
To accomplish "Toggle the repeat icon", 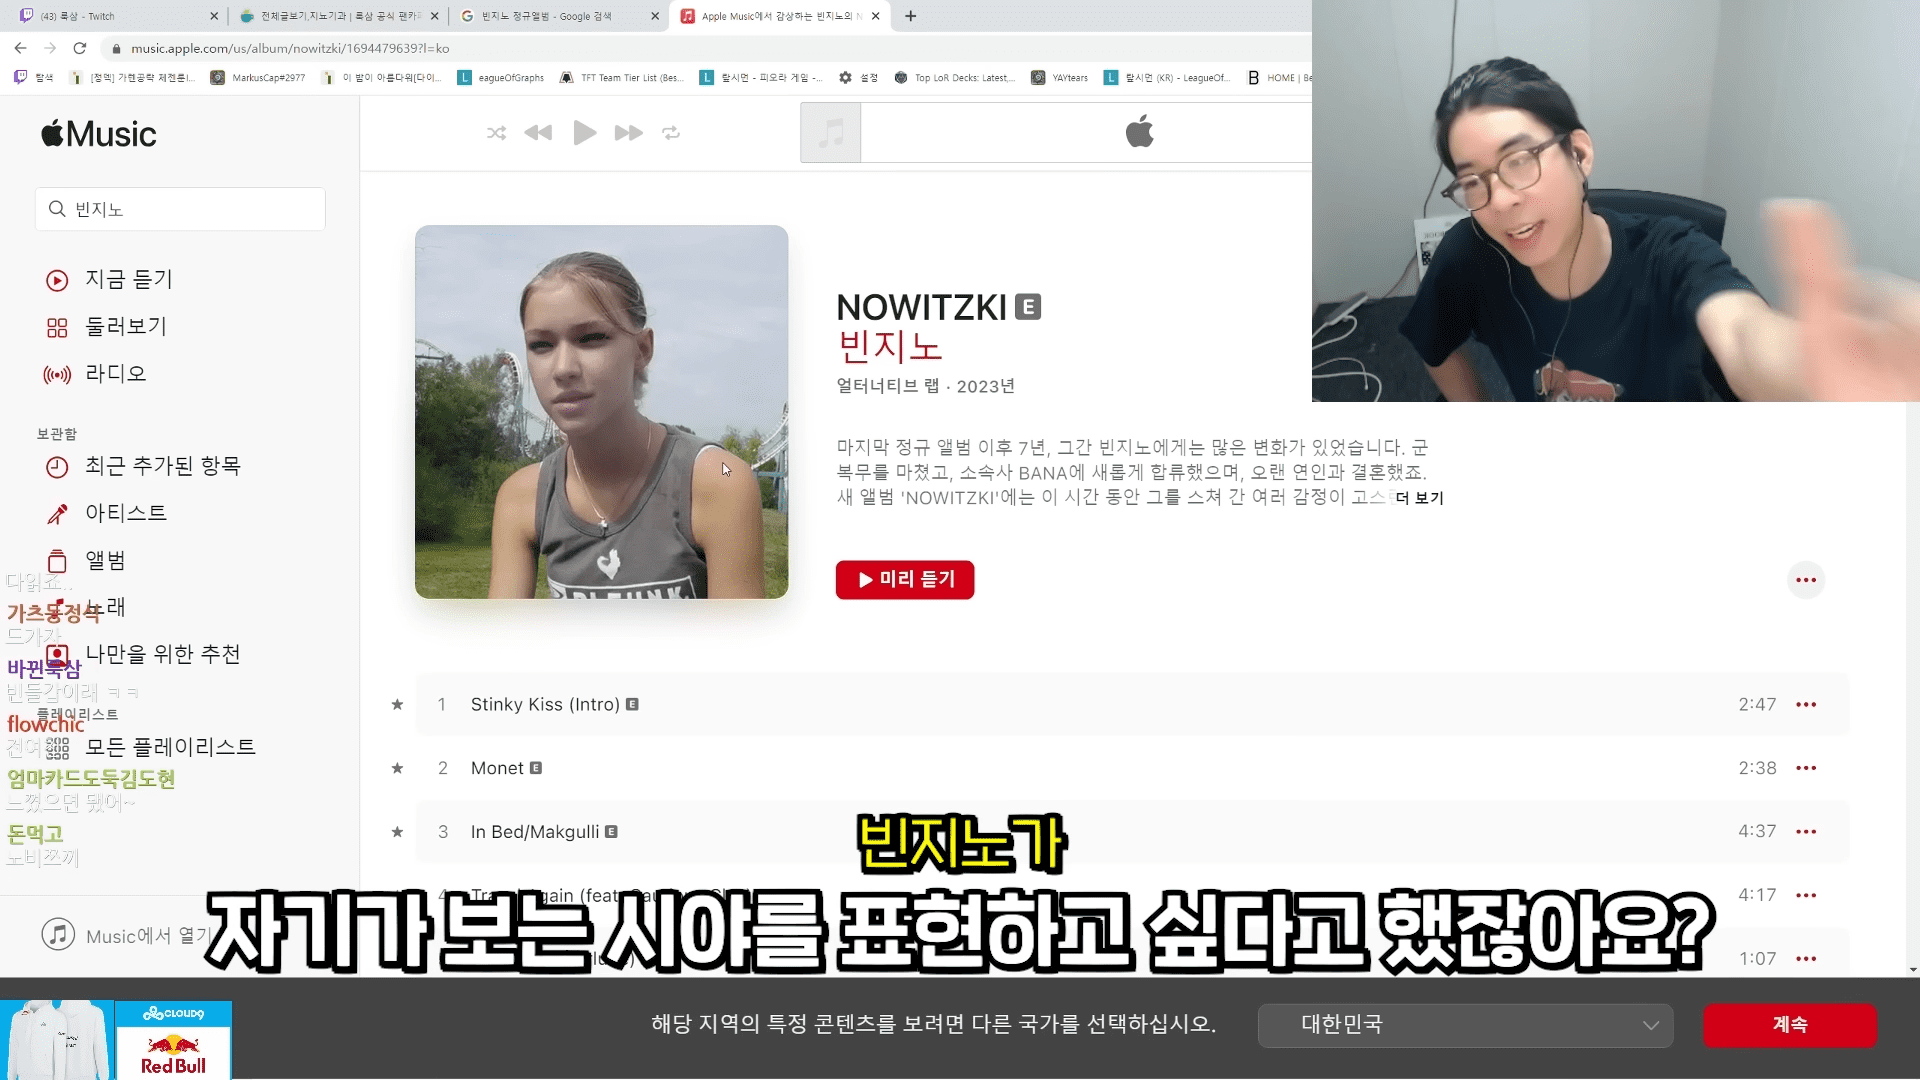I will pyautogui.click(x=671, y=133).
